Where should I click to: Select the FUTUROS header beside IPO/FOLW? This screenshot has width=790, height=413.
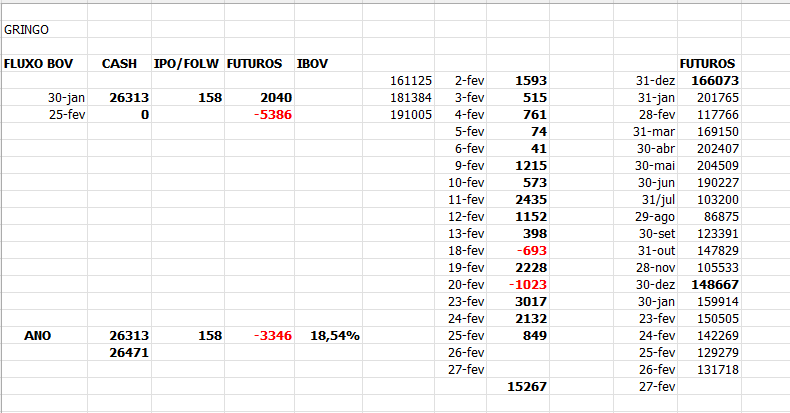[259, 63]
